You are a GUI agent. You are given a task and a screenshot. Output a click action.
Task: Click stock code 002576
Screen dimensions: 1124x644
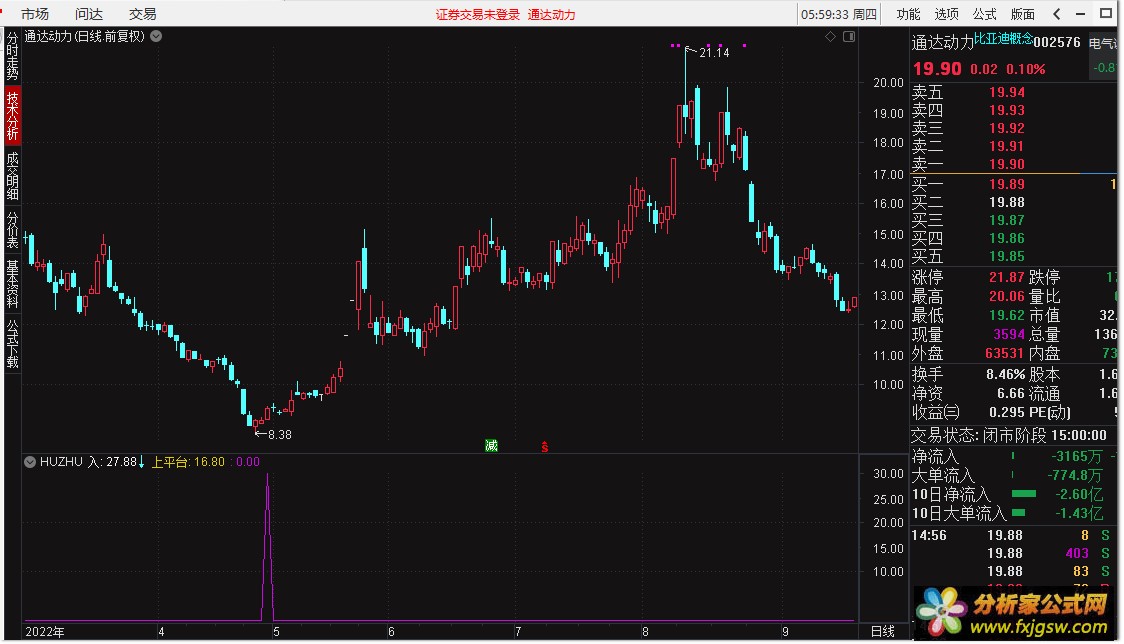tap(1057, 42)
